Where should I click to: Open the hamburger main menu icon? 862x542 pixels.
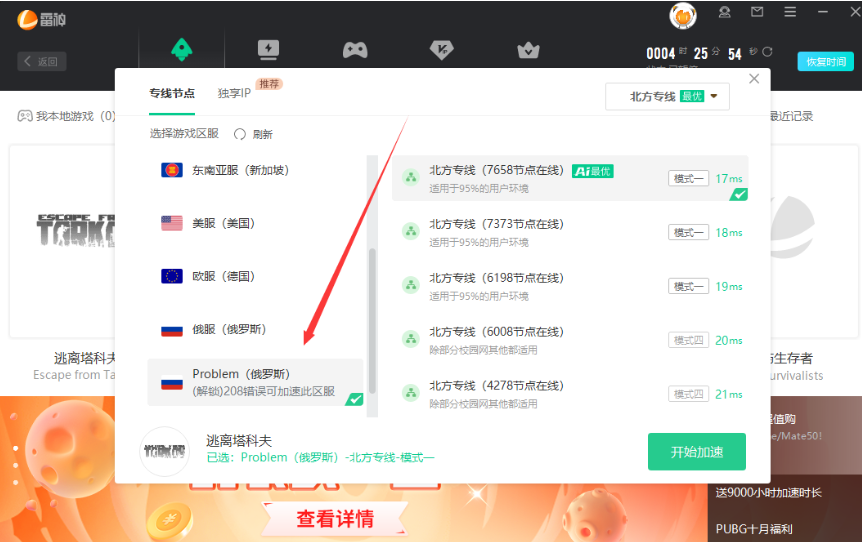click(790, 12)
